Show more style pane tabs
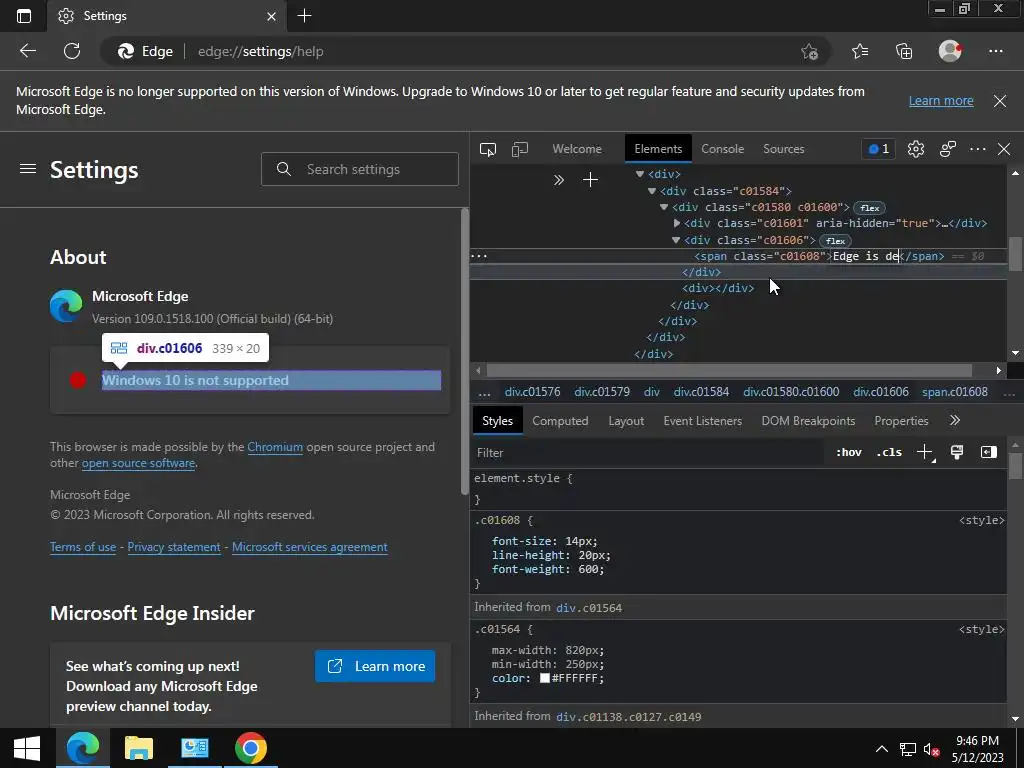1024x768 pixels. point(955,421)
